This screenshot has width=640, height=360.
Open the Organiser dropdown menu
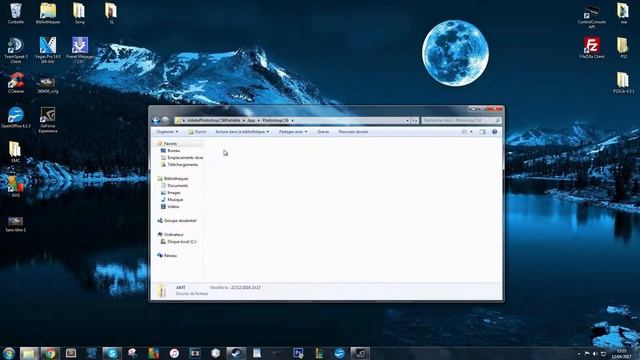point(167,132)
